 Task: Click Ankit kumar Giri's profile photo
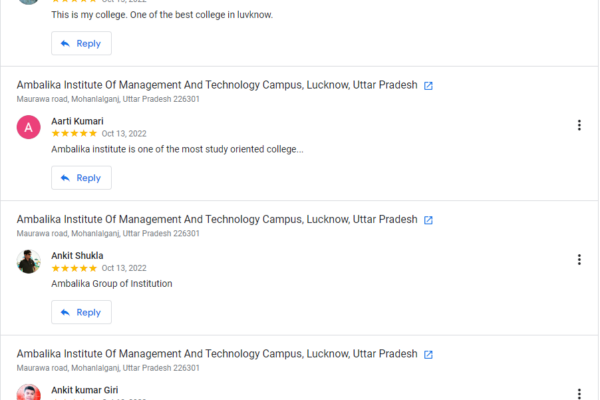point(29,392)
